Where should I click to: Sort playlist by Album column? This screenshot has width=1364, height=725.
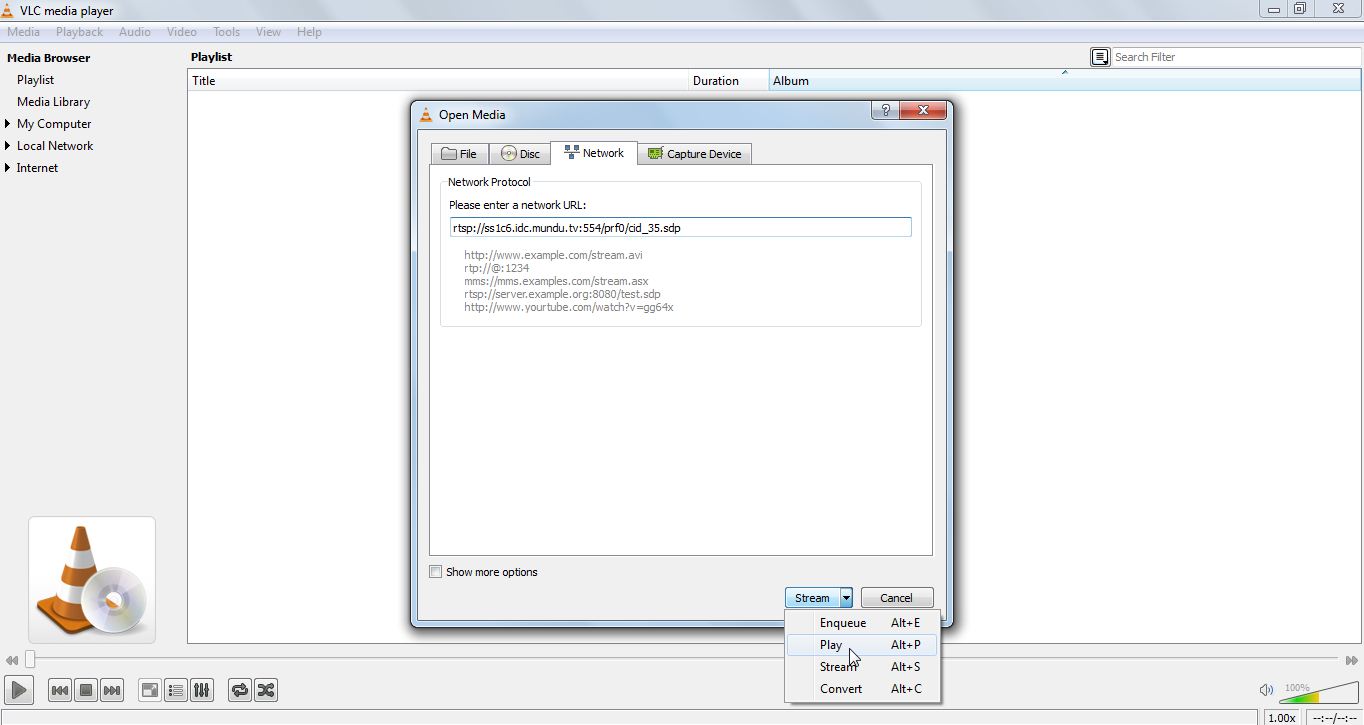tap(1065, 81)
